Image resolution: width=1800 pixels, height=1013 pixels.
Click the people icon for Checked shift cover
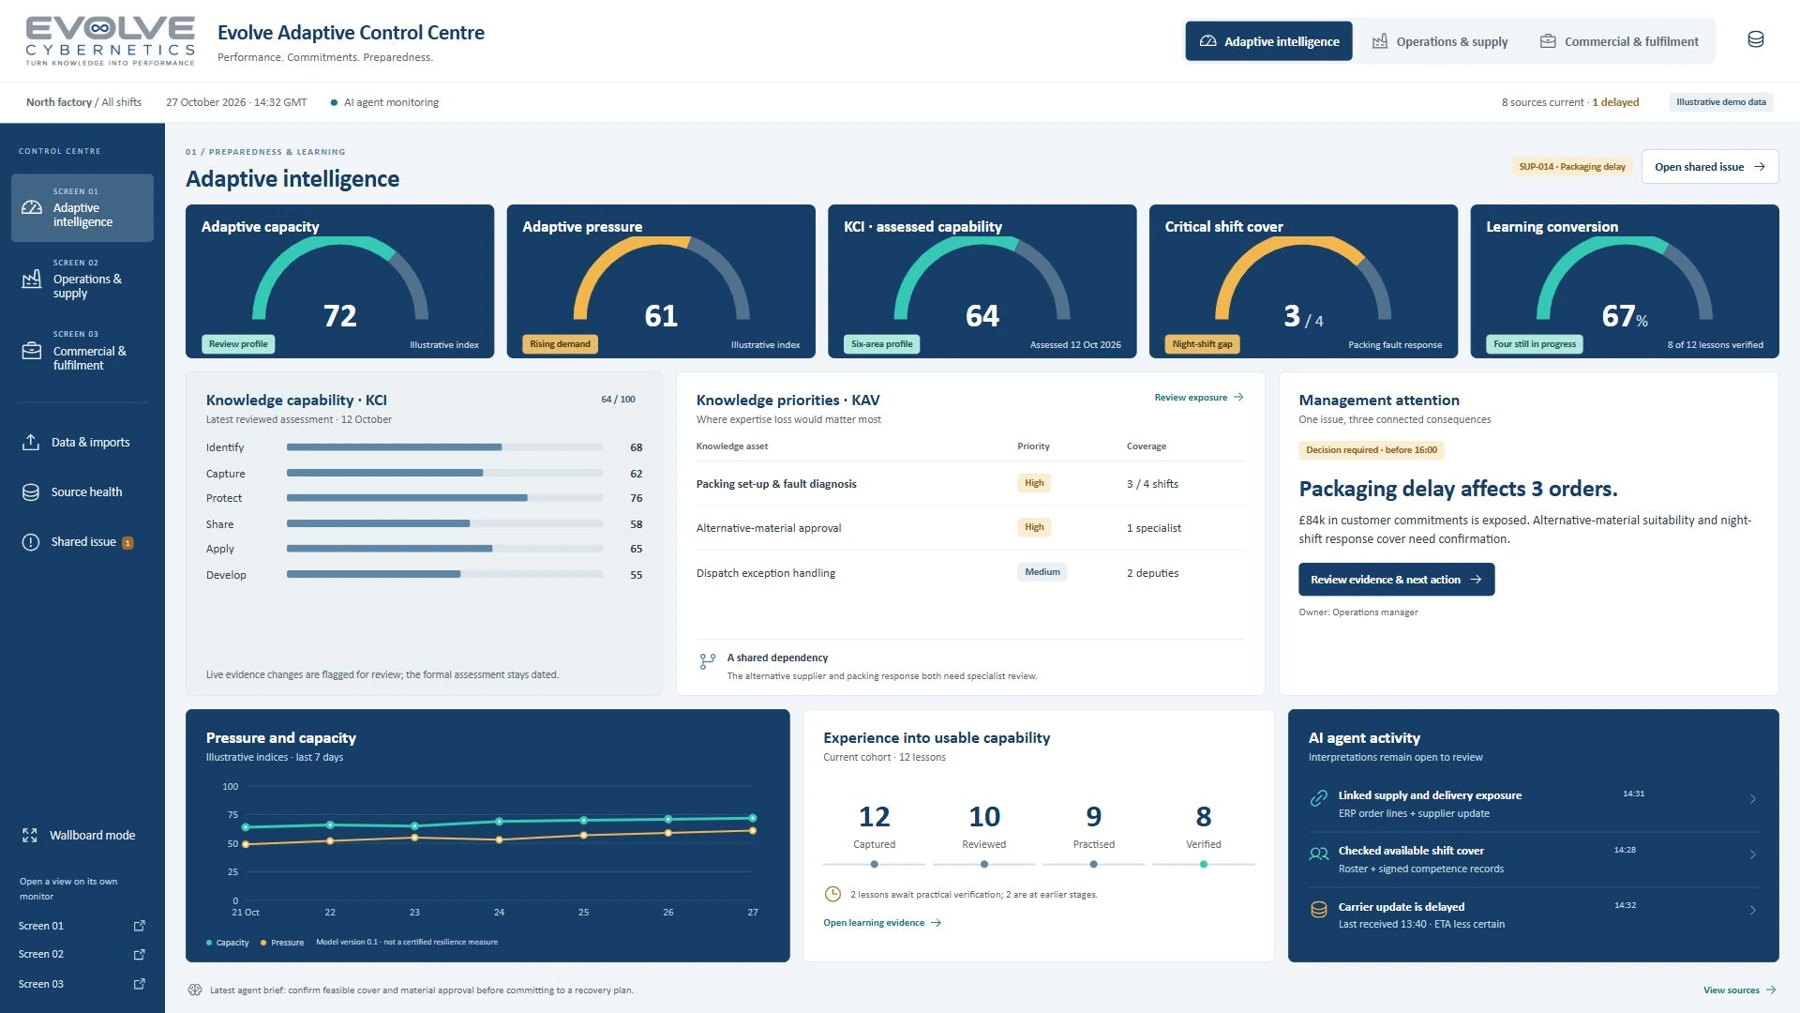click(1319, 854)
